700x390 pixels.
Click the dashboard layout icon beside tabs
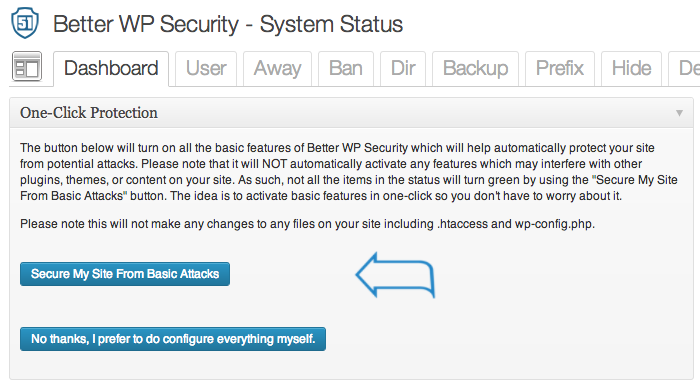coord(27,66)
